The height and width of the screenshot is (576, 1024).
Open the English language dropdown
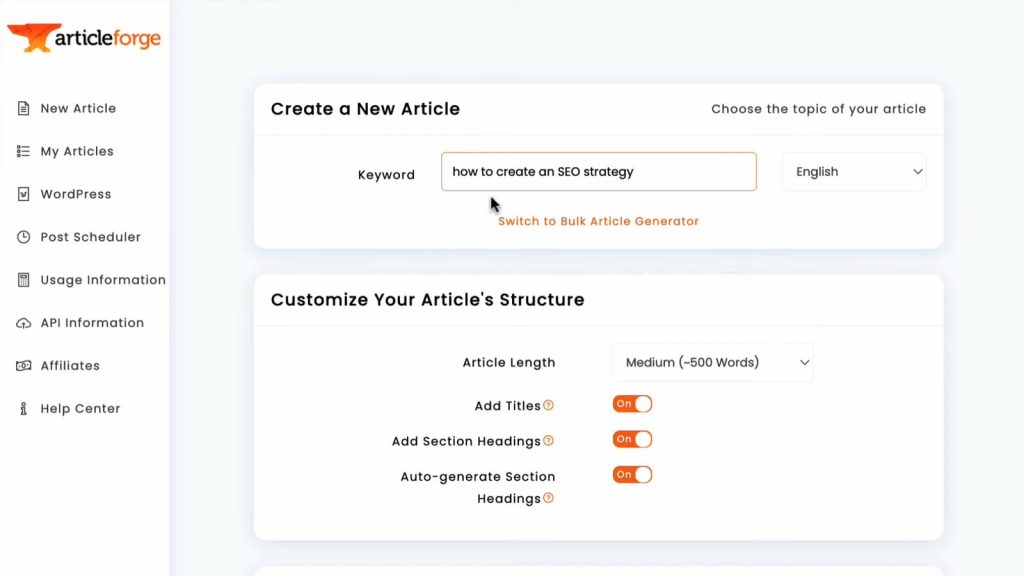[x=854, y=171]
